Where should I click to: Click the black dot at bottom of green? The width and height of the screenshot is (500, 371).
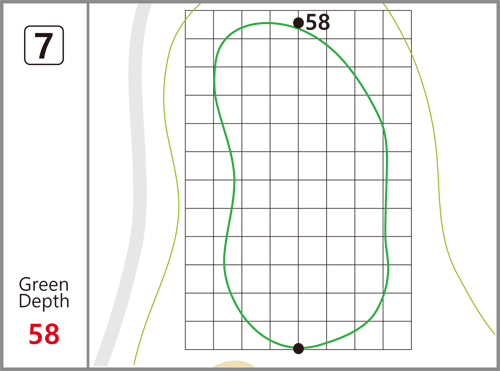298,348
